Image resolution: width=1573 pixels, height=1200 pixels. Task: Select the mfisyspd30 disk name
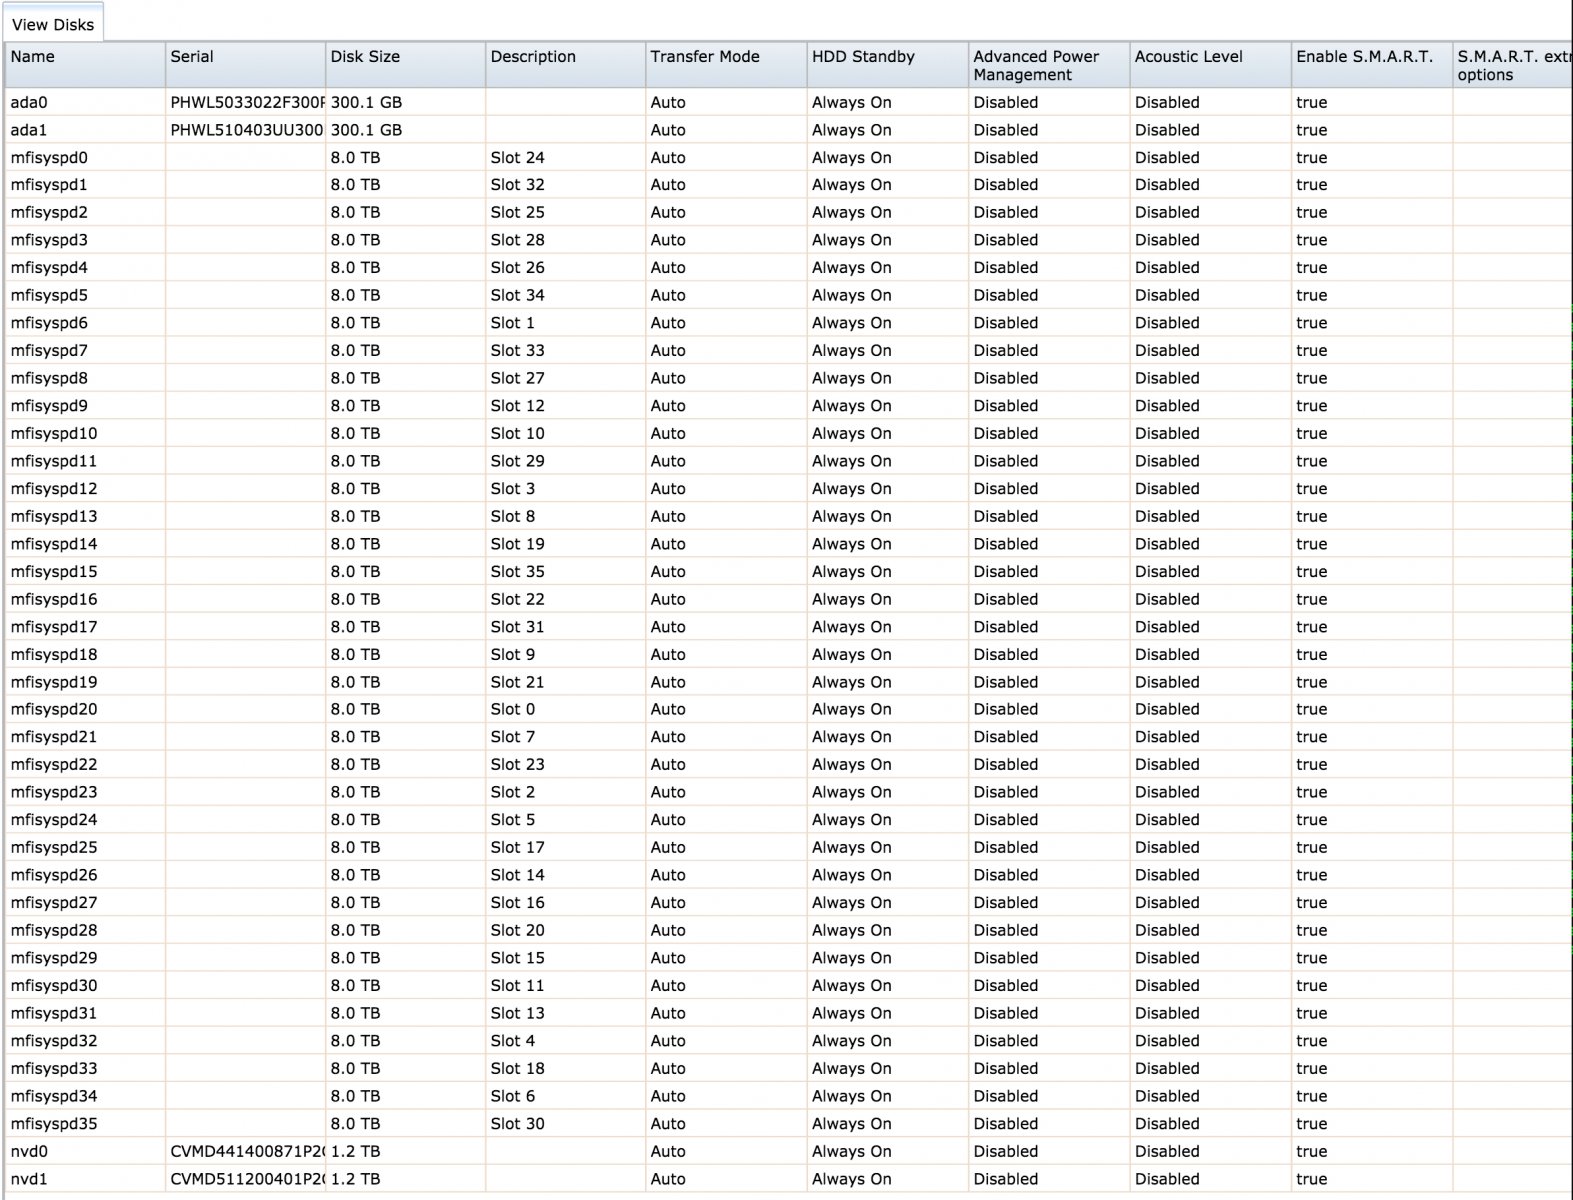[54, 986]
